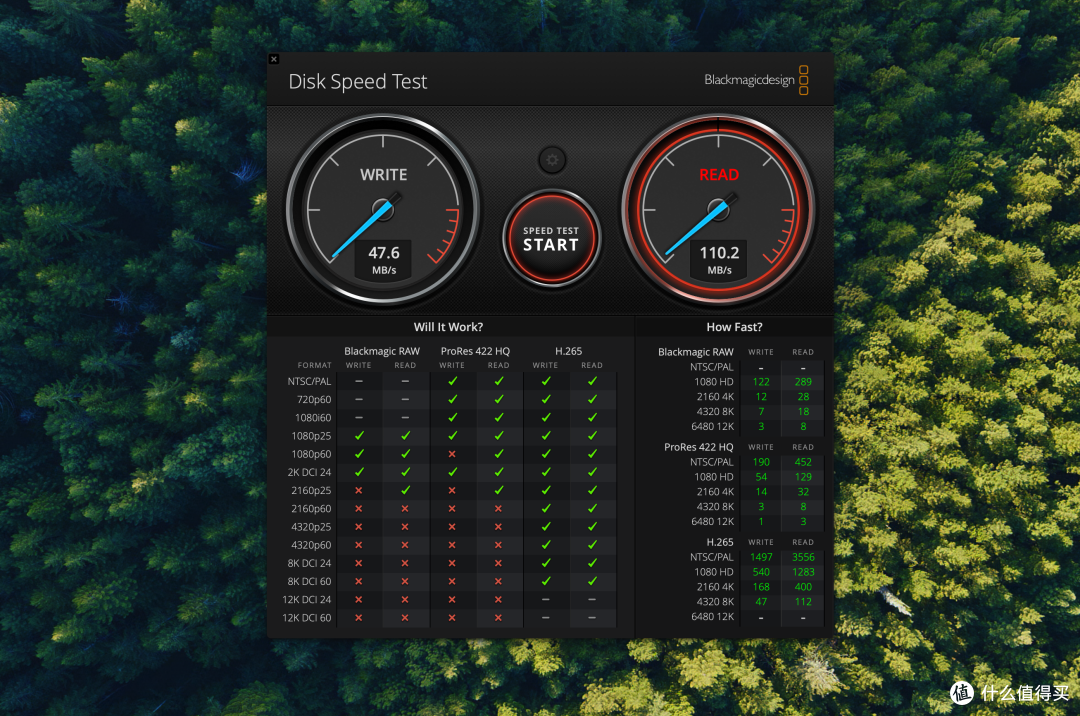Click Blackmagic RAW header in How Fast panel
The height and width of the screenshot is (716, 1080).
696,352
